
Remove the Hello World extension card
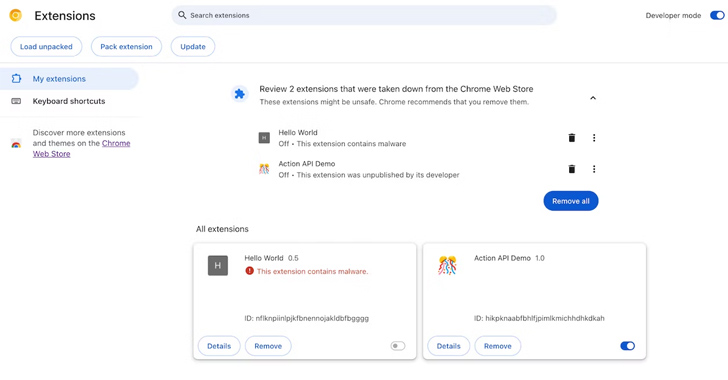tap(268, 346)
